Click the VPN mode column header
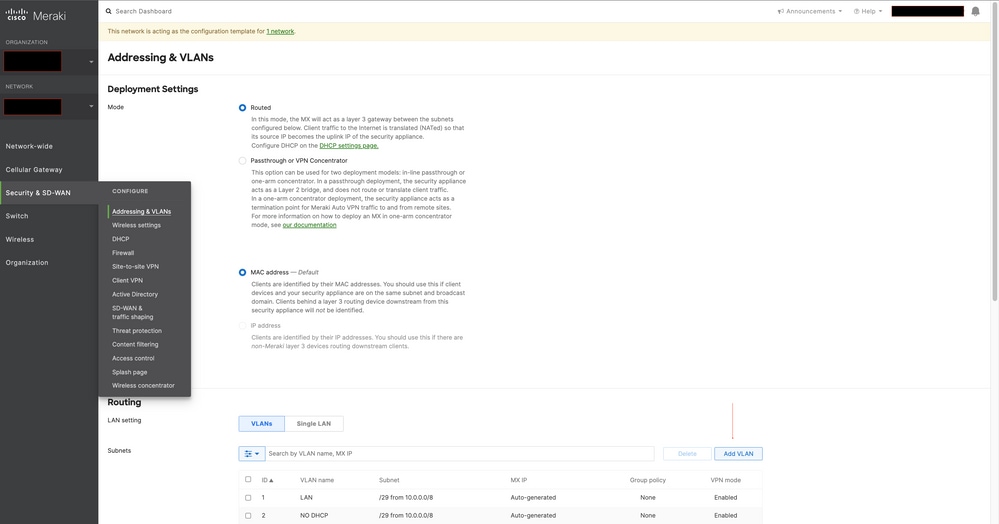 tap(726, 480)
